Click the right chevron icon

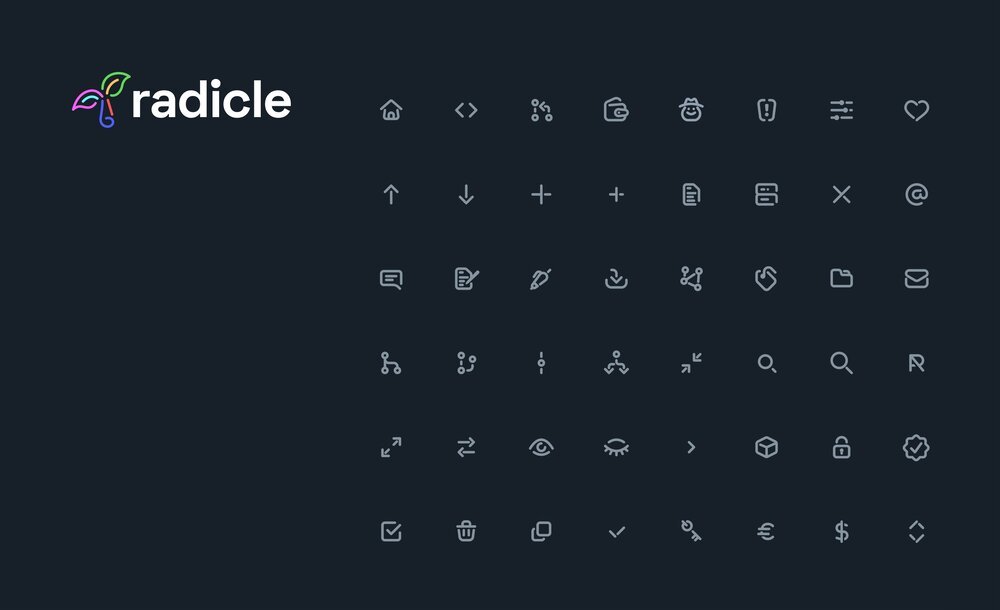tap(691, 448)
